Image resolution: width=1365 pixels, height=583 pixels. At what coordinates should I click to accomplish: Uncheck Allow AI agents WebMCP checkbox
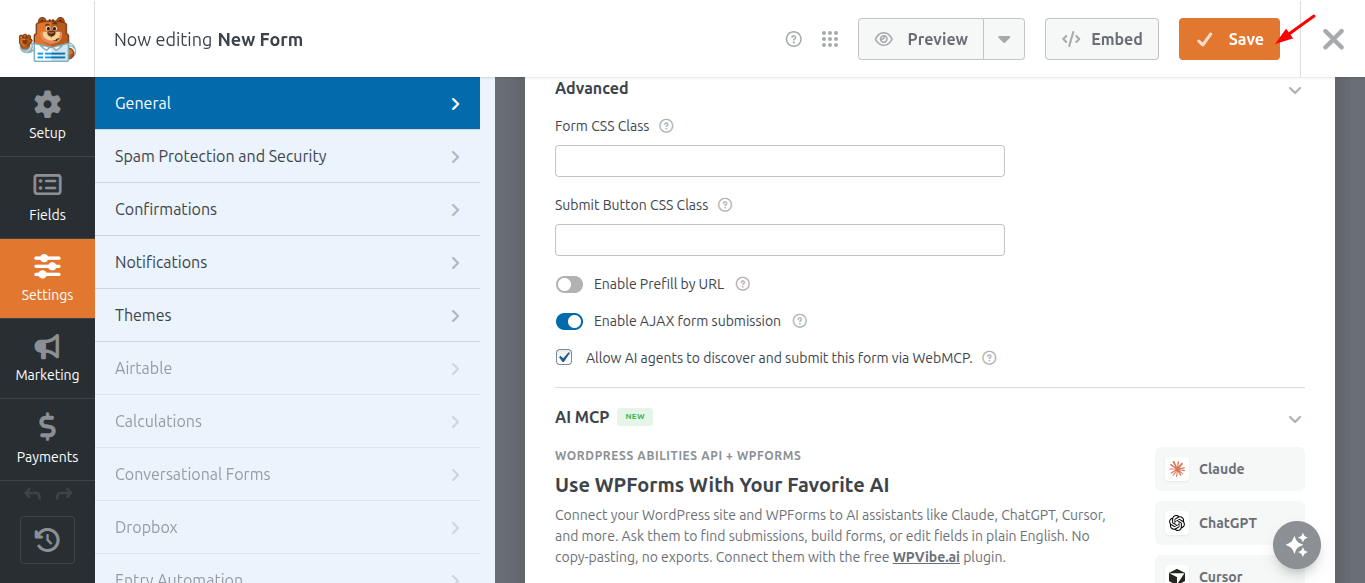point(564,357)
